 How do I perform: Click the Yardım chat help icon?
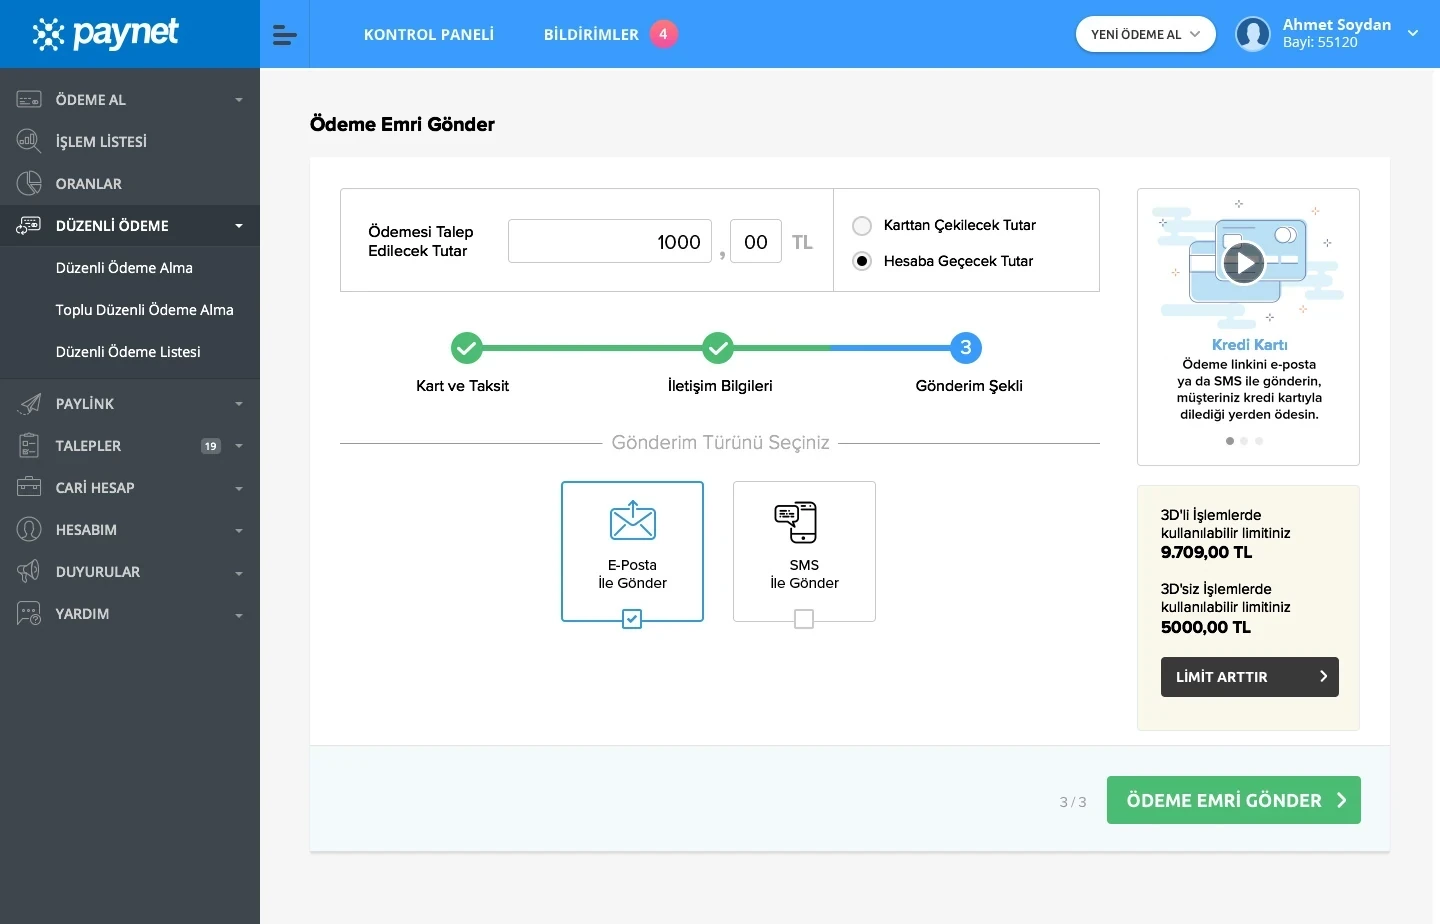point(29,614)
